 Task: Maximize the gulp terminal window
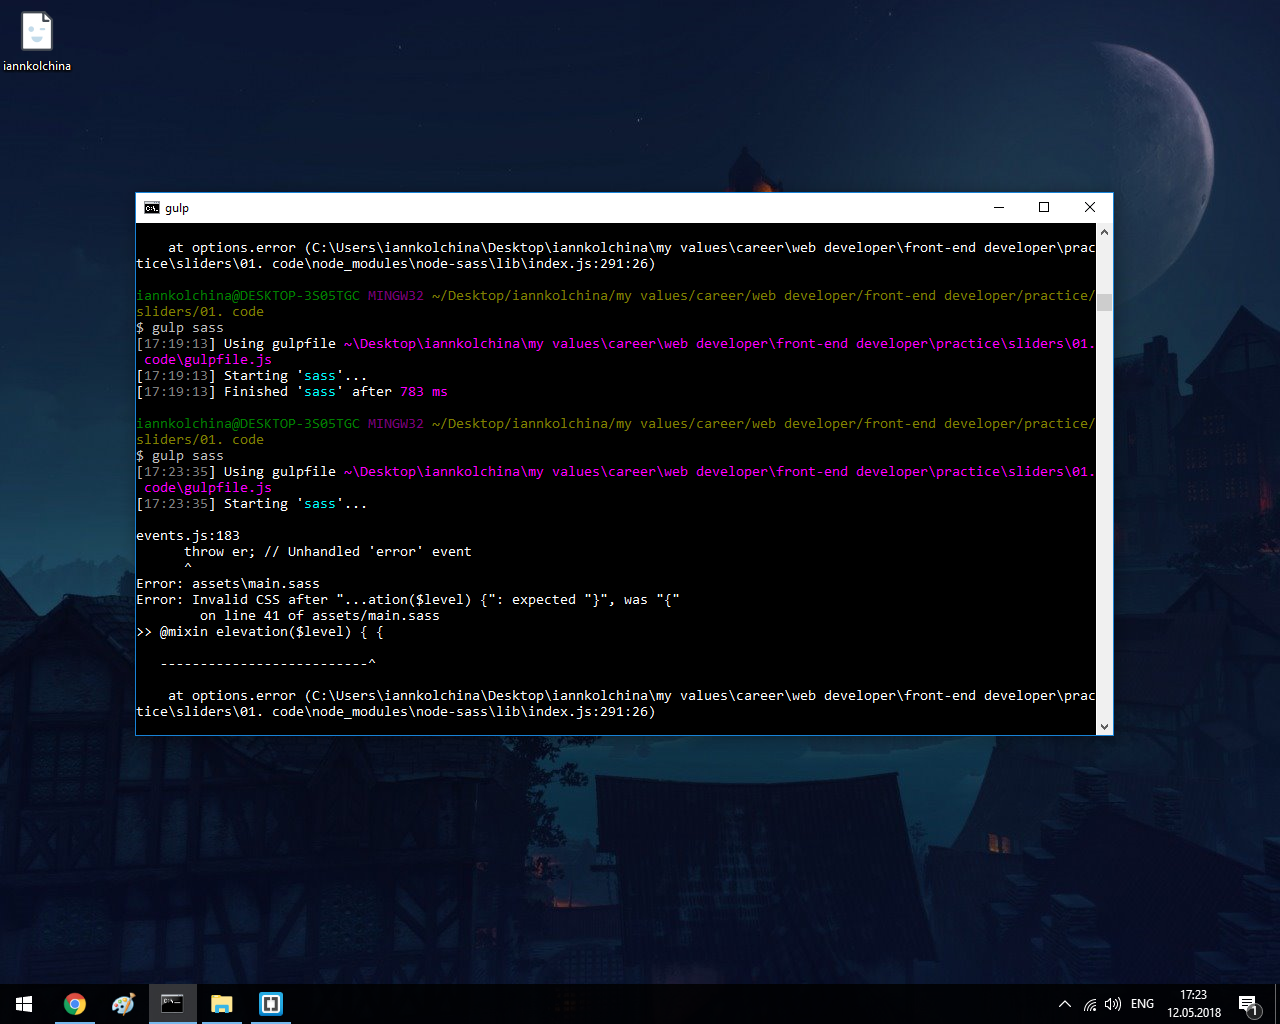(1044, 208)
